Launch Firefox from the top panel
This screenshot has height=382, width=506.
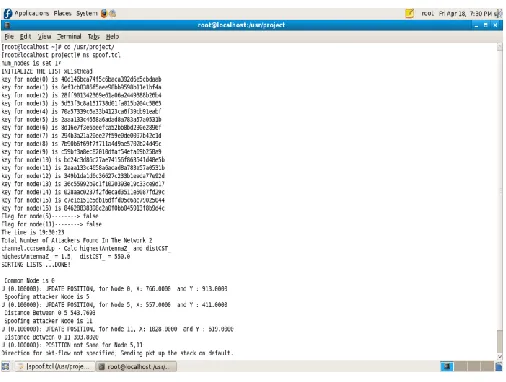[x=104, y=14]
